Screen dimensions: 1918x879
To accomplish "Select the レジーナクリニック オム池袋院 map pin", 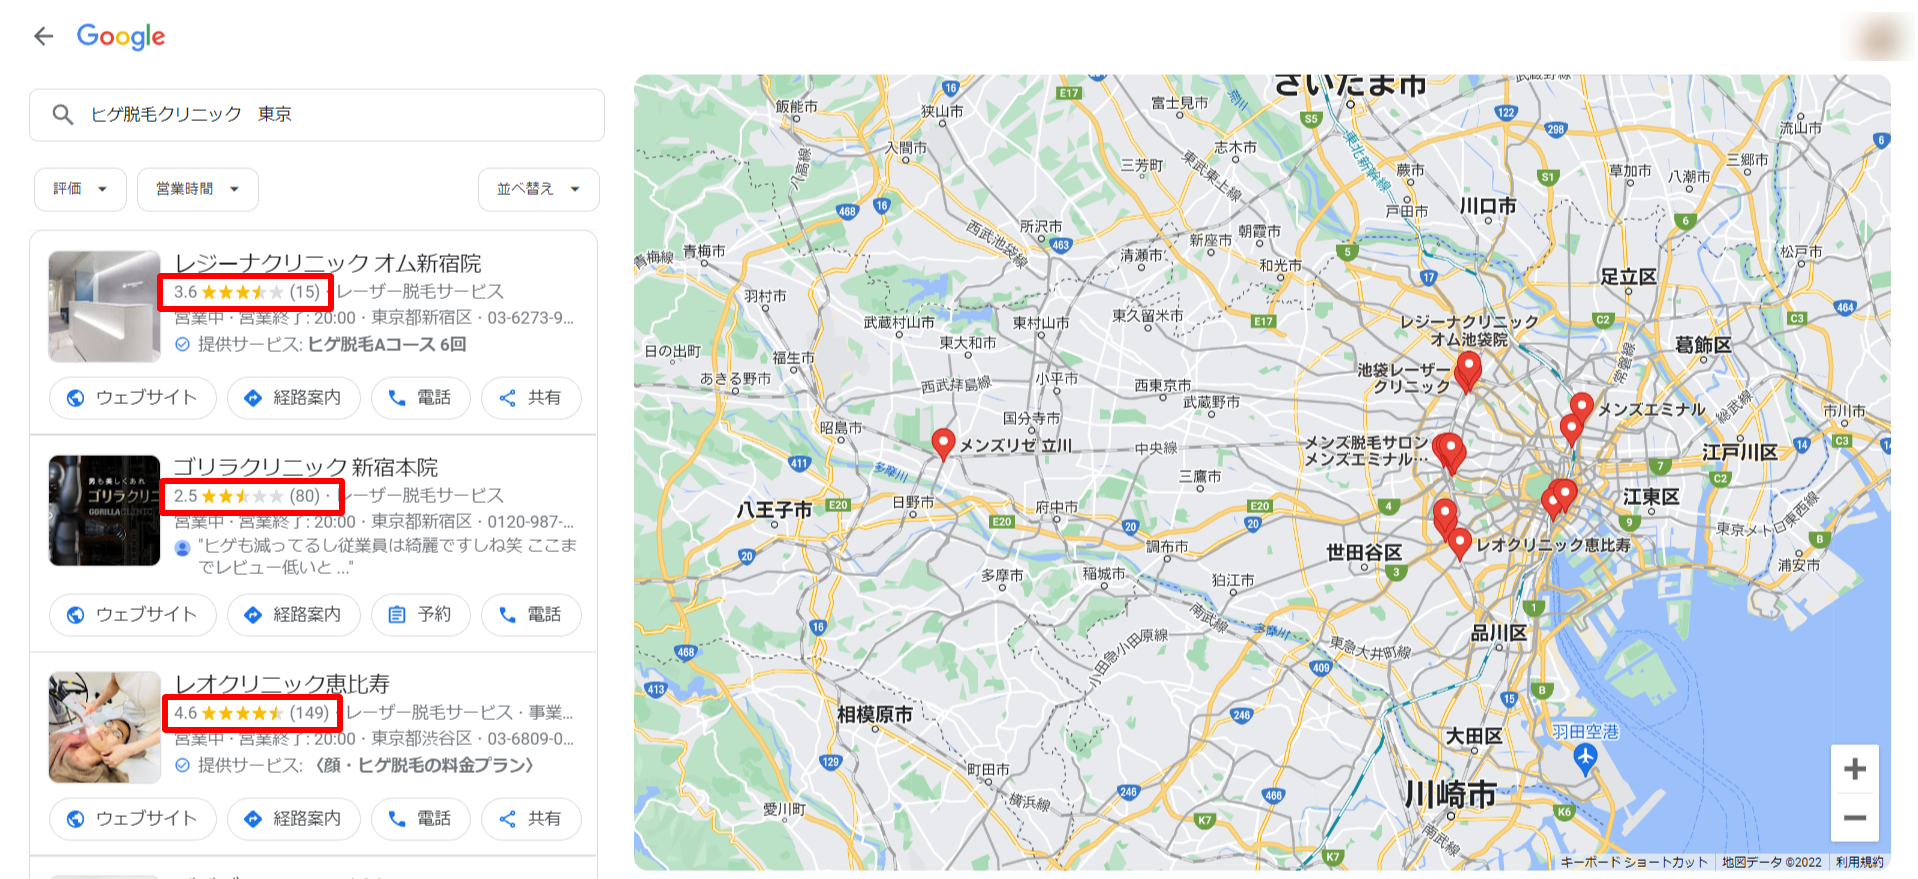I will point(1468,368).
